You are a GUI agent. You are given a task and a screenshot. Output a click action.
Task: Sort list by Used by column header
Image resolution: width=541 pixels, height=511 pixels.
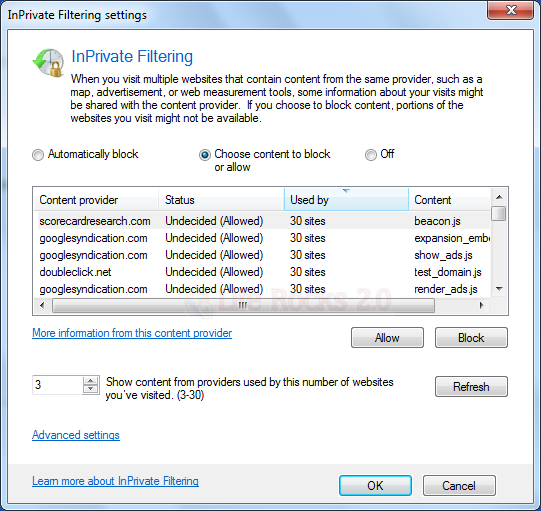[346, 200]
